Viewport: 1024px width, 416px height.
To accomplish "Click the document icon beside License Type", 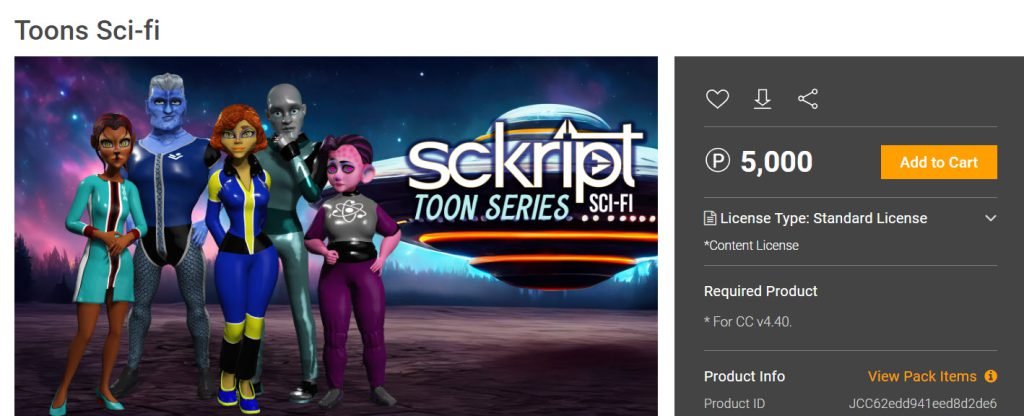I will pyautogui.click(x=710, y=218).
